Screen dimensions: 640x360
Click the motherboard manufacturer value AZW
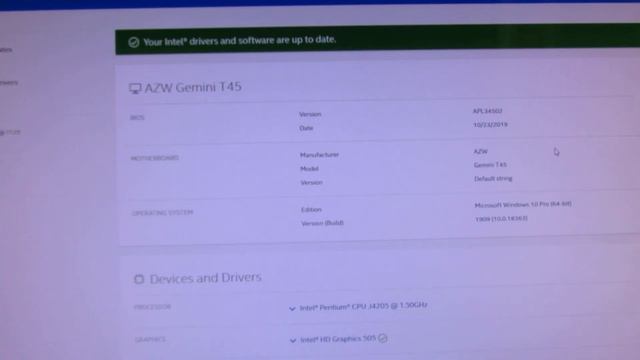pyautogui.click(x=480, y=151)
